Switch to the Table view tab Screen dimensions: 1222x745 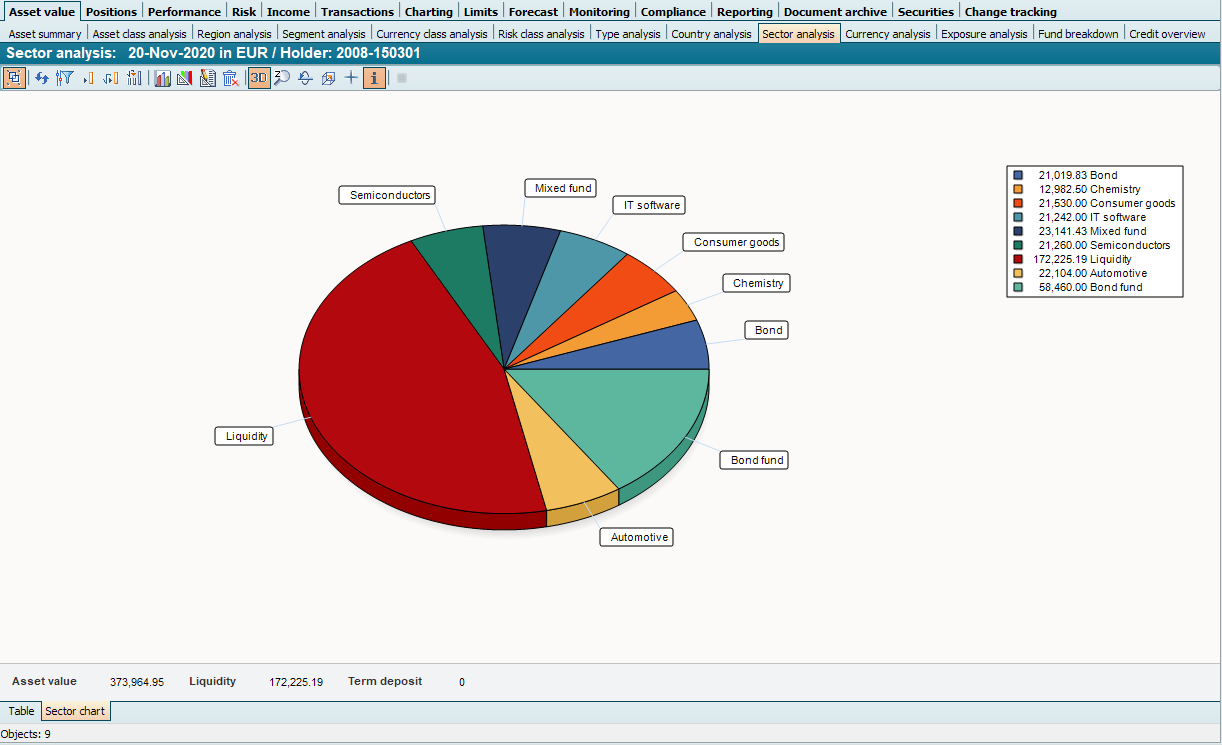coord(21,711)
